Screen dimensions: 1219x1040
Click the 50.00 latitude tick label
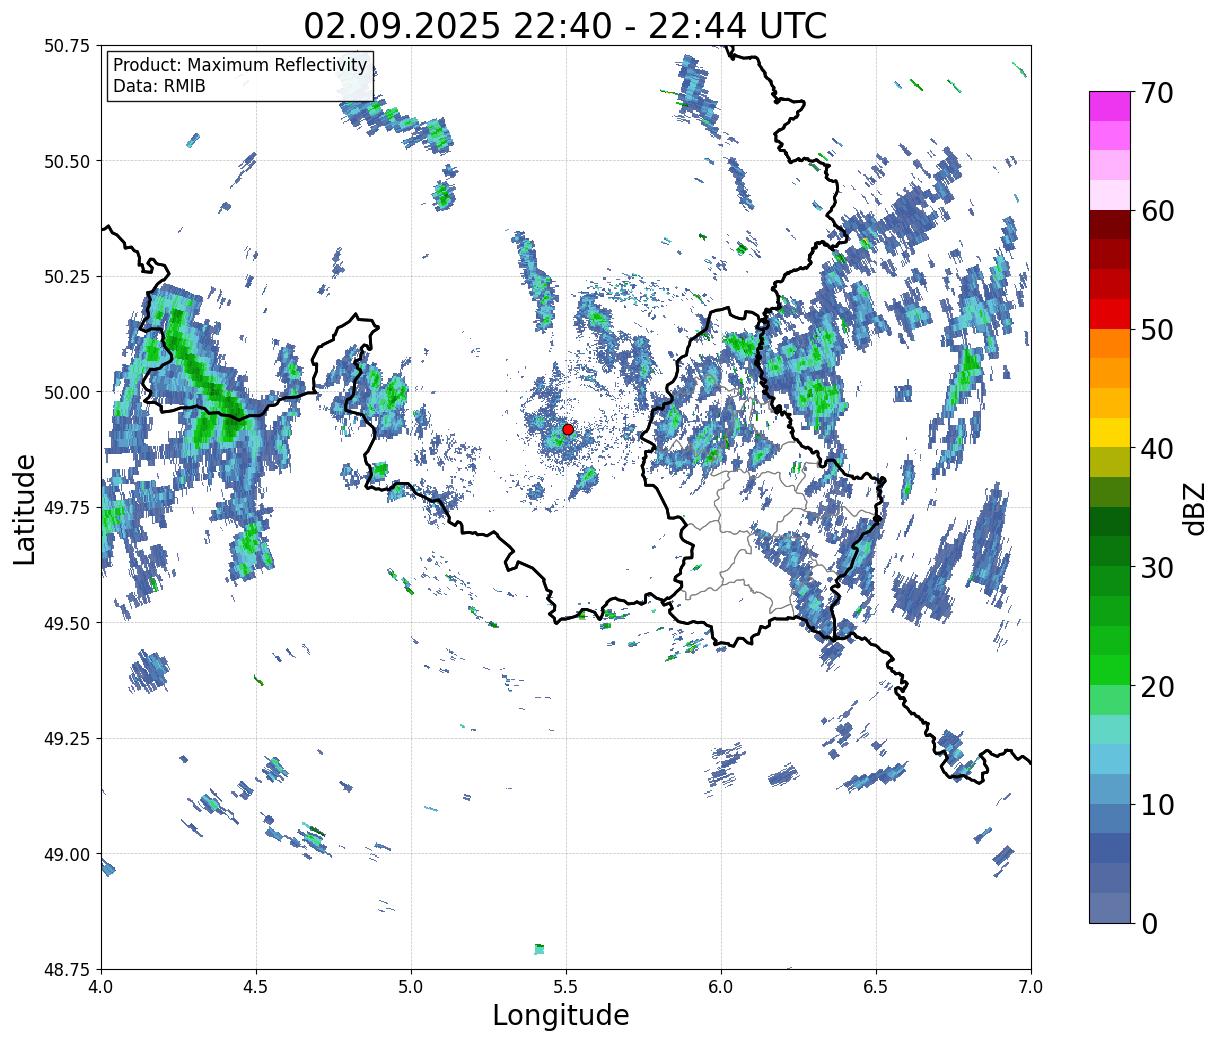[x=67, y=392]
